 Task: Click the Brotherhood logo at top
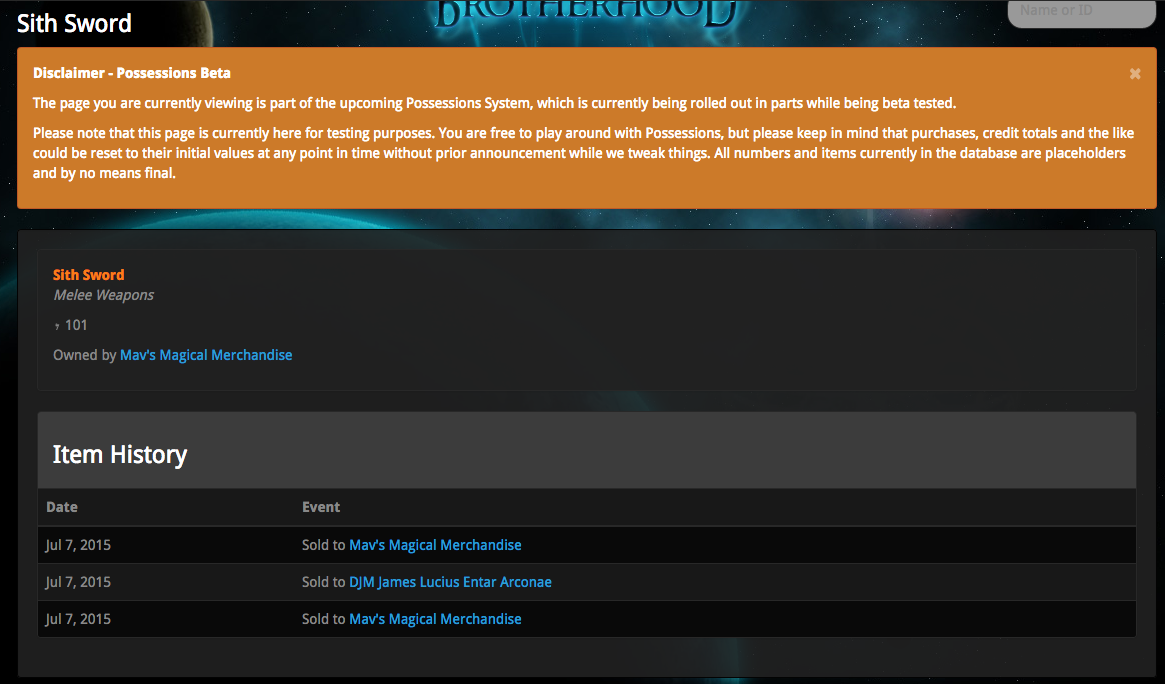588,14
